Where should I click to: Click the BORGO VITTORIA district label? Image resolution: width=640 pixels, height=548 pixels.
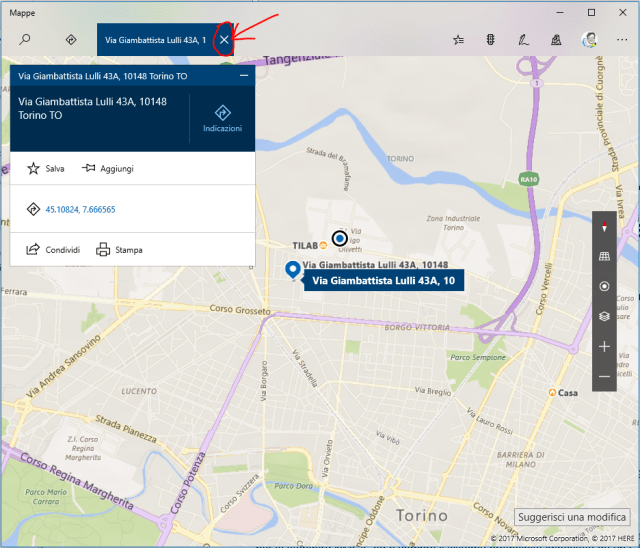417,327
